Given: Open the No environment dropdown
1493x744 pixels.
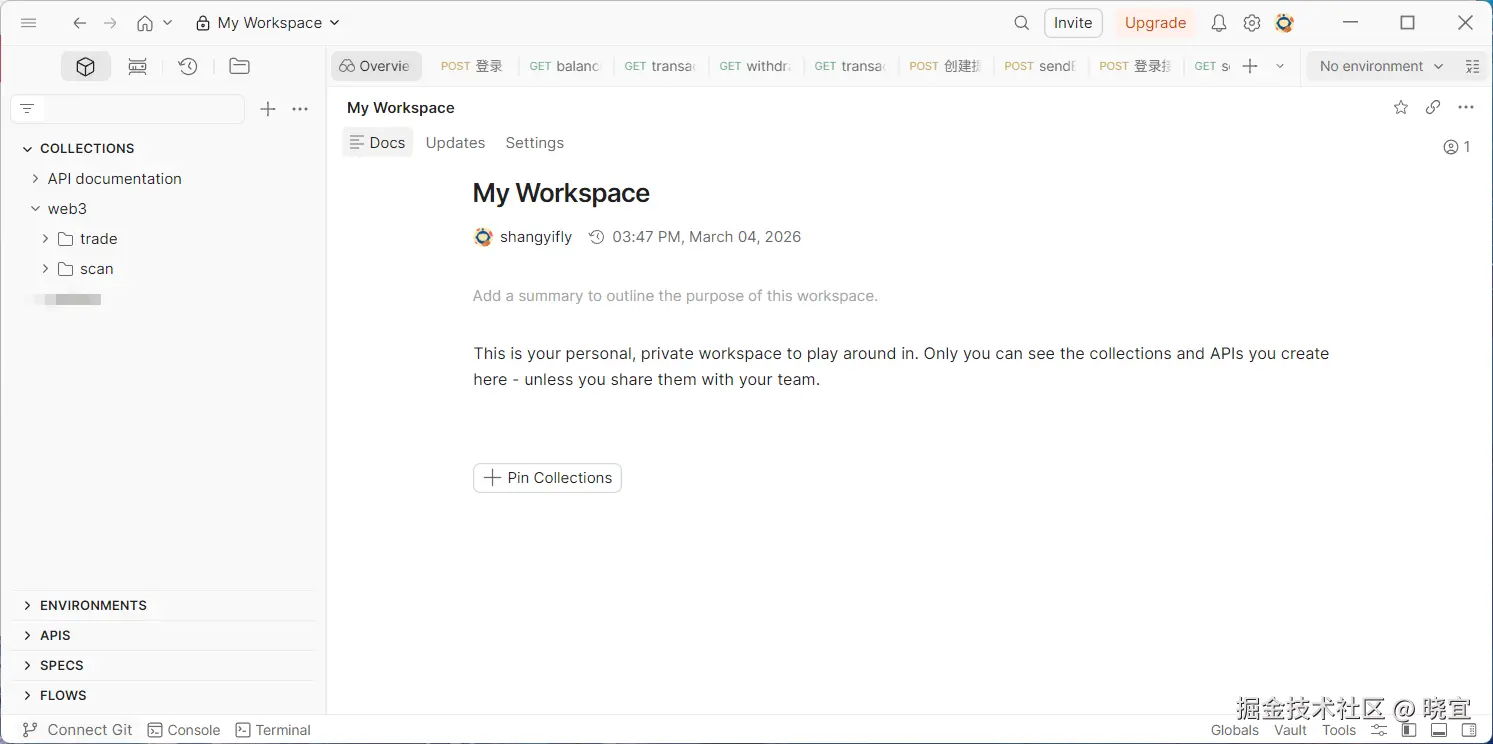Looking at the screenshot, I should (1381, 67).
